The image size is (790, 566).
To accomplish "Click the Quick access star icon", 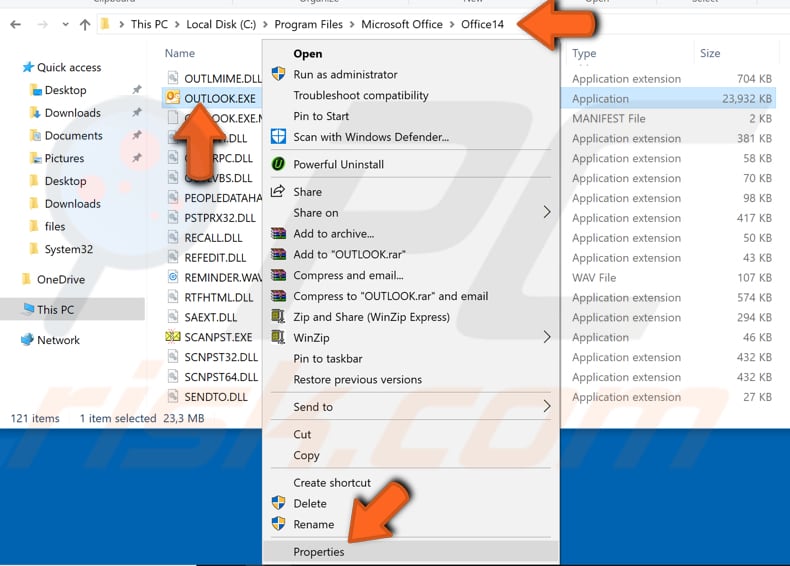I will click(x=28, y=67).
